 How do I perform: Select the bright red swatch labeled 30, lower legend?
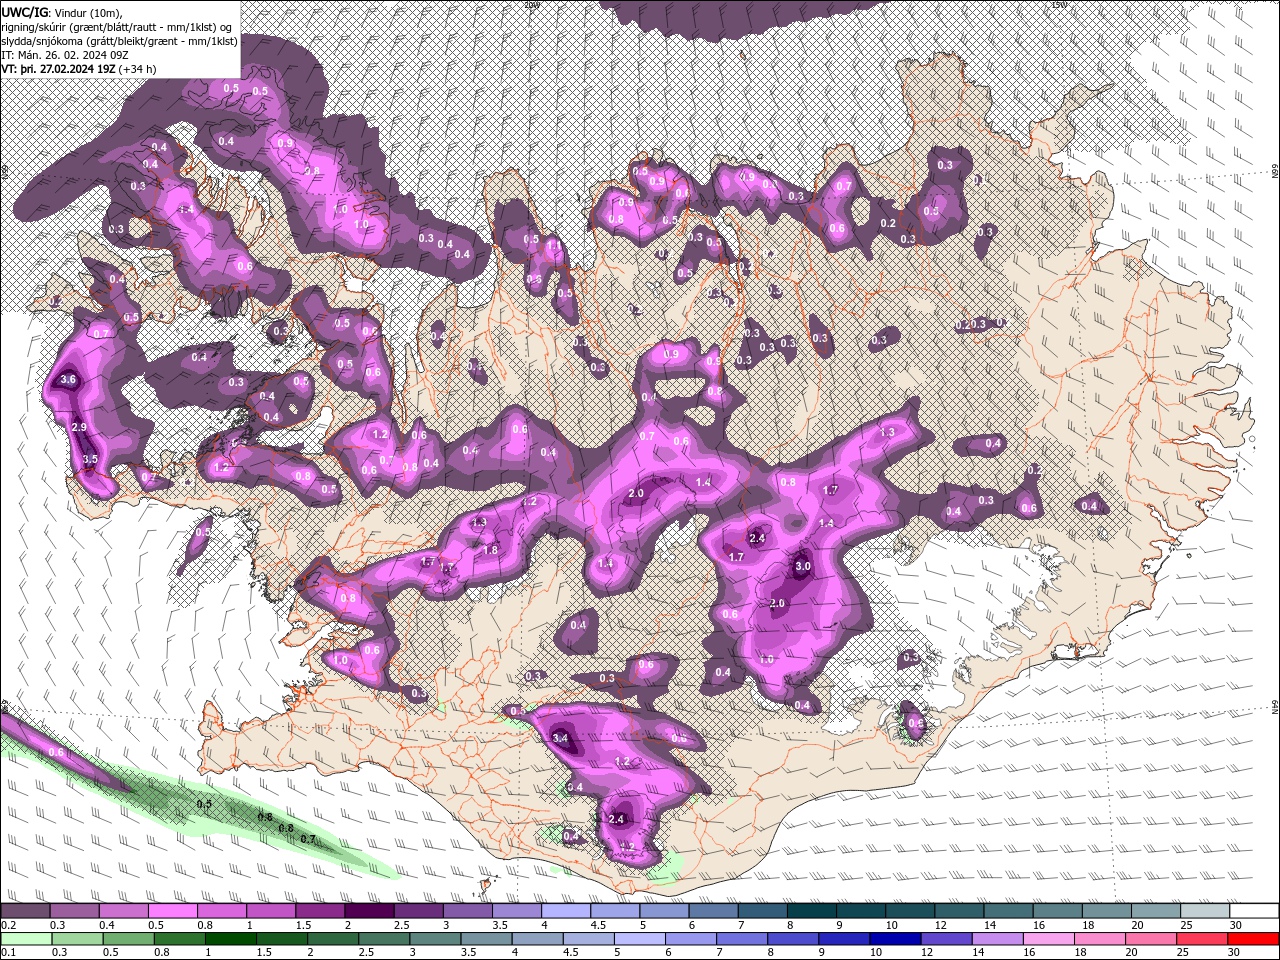1254,938
